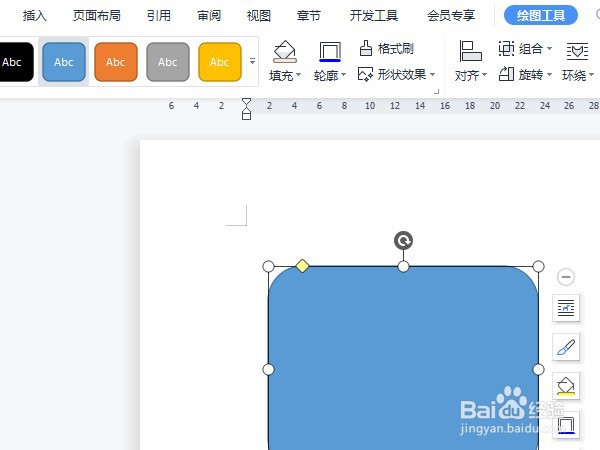Activate the 格式刷 format painter

pyautogui.click(x=386, y=49)
